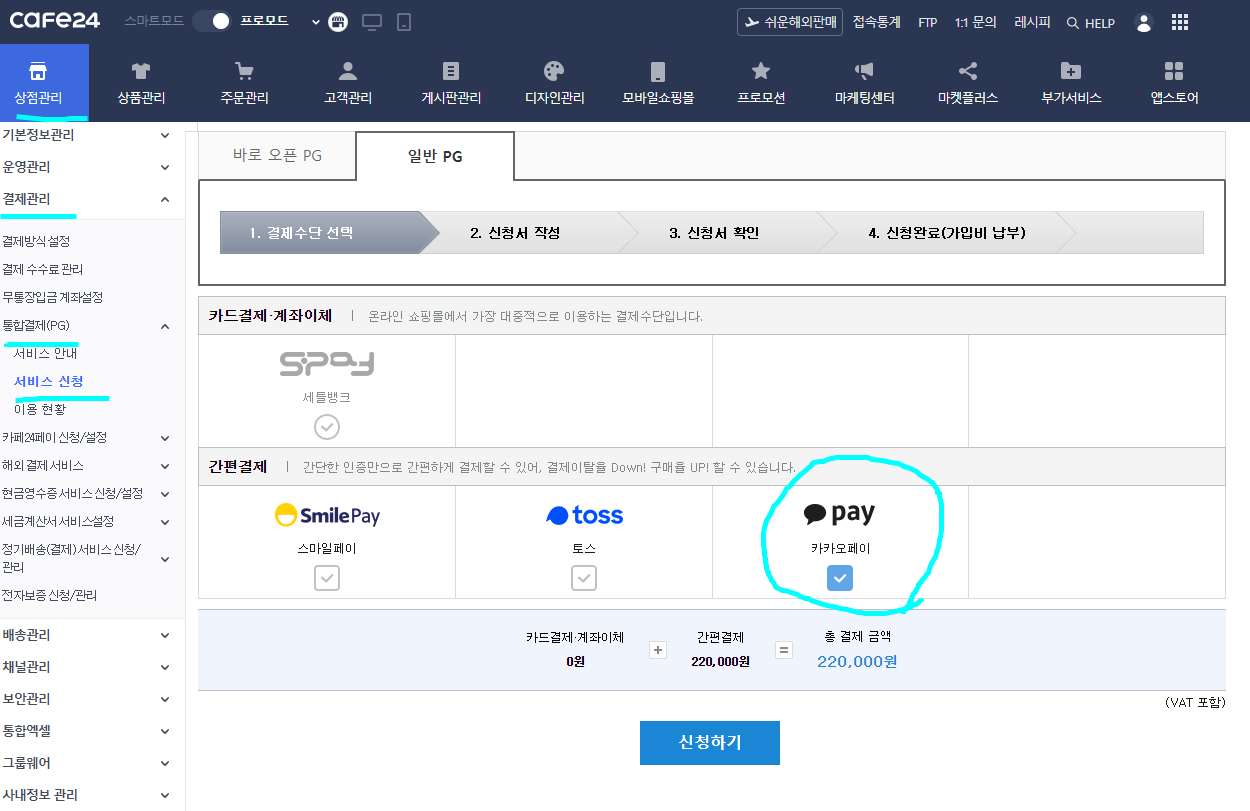This screenshot has height=811, width=1250.
Task: Click the 세틀뱅크 Spay logo
Action: 327,363
